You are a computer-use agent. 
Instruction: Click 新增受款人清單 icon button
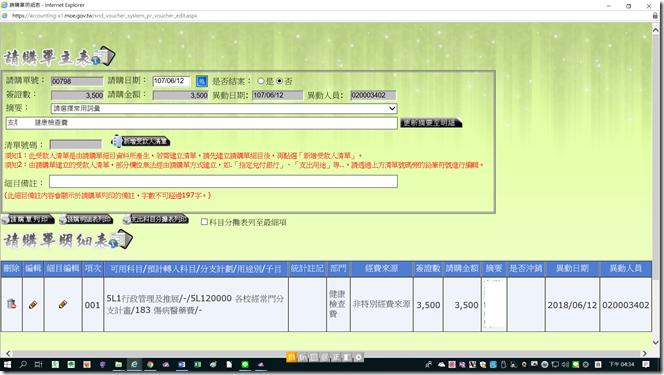(141, 141)
